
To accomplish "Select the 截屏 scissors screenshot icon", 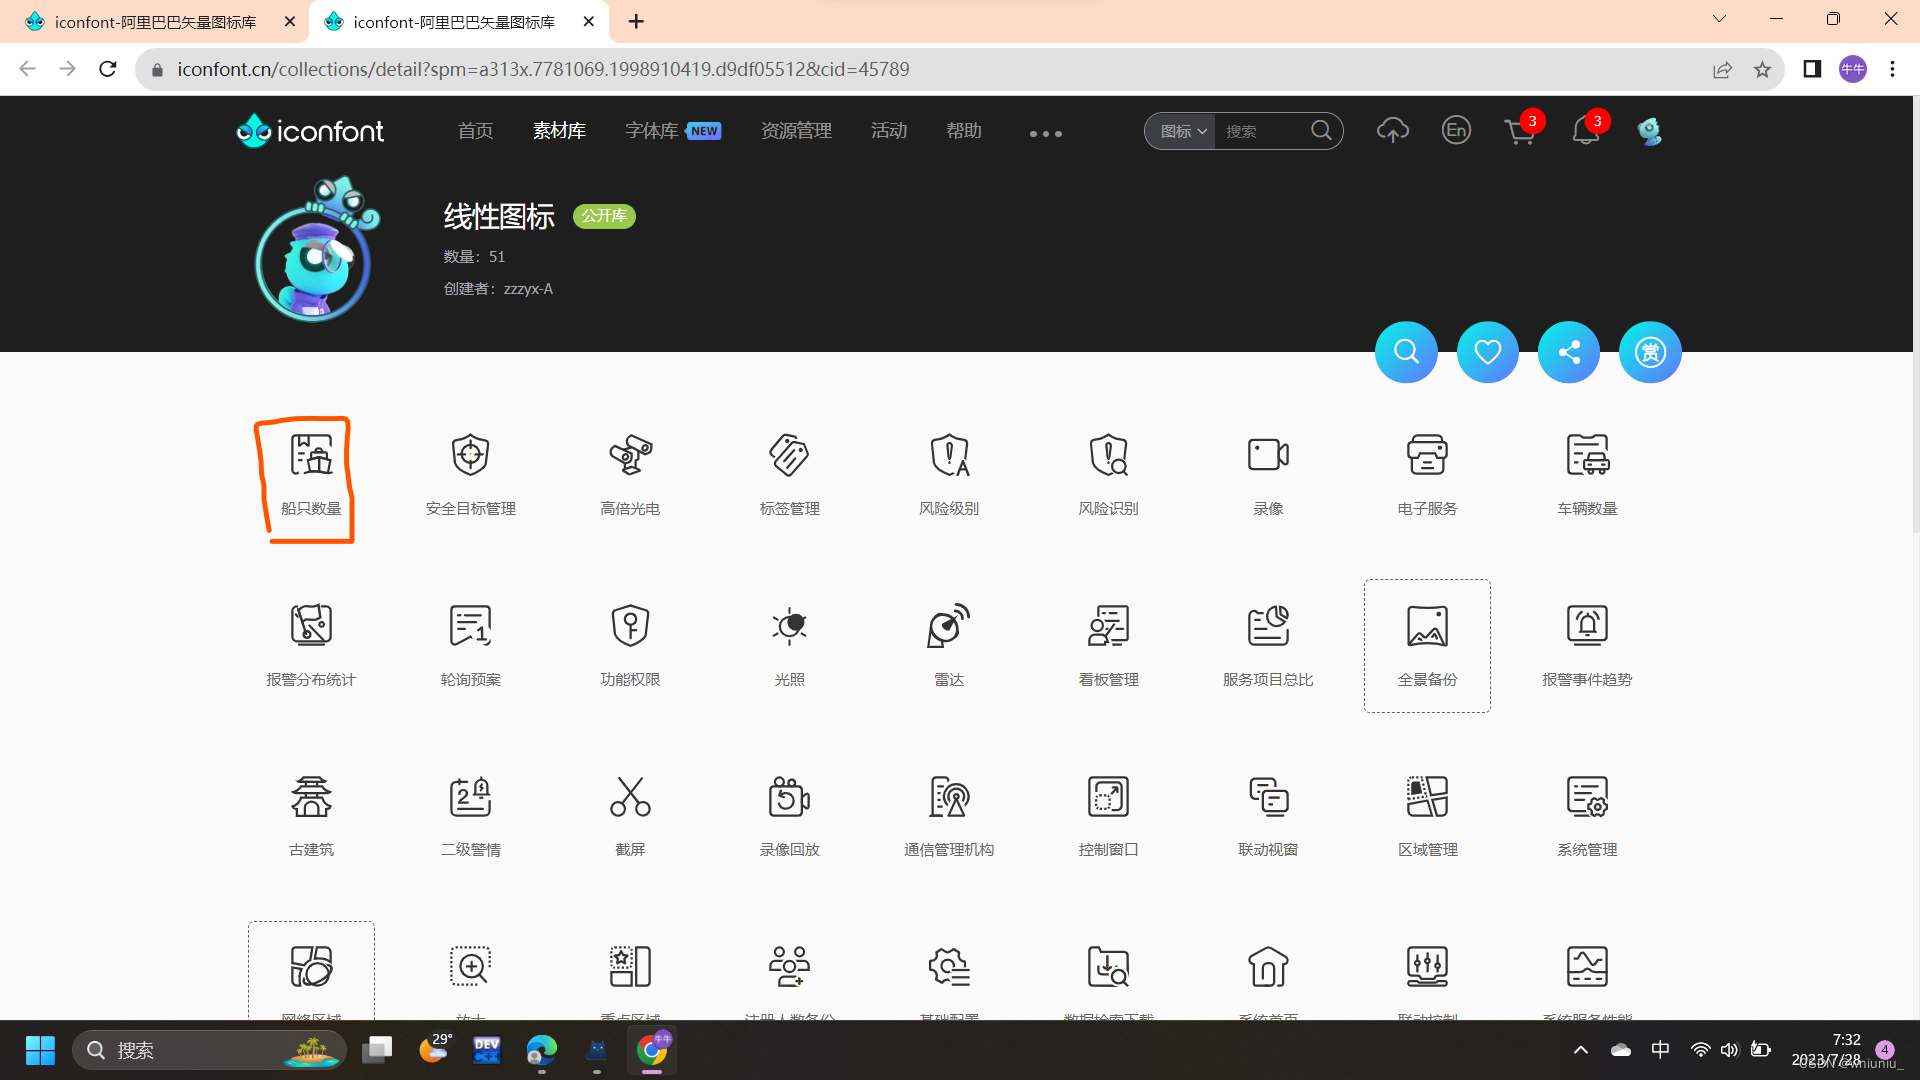I will (x=629, y=797).
